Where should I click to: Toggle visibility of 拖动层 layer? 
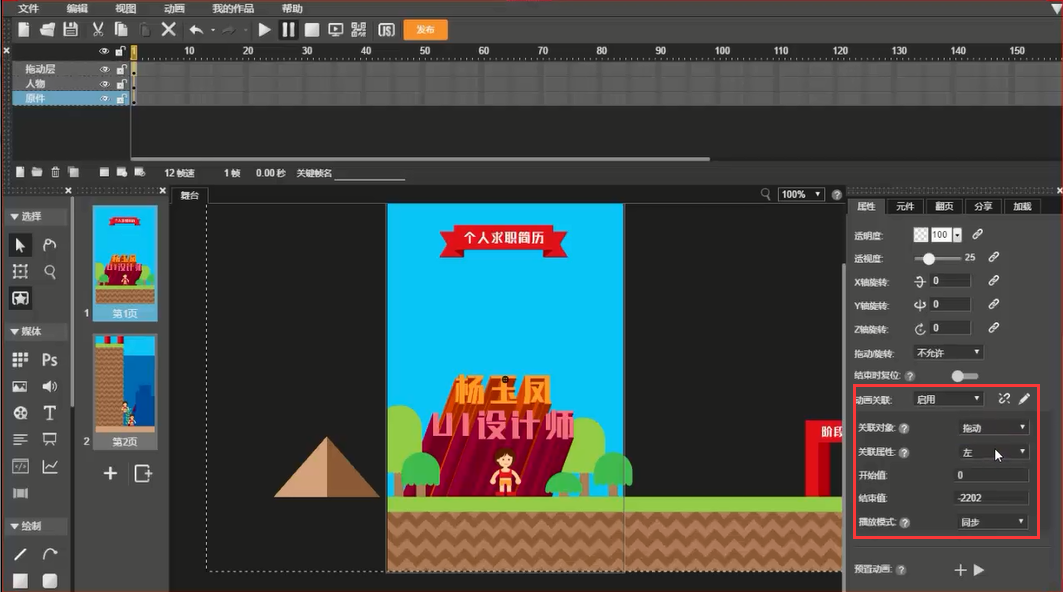[x=104, y=69]
